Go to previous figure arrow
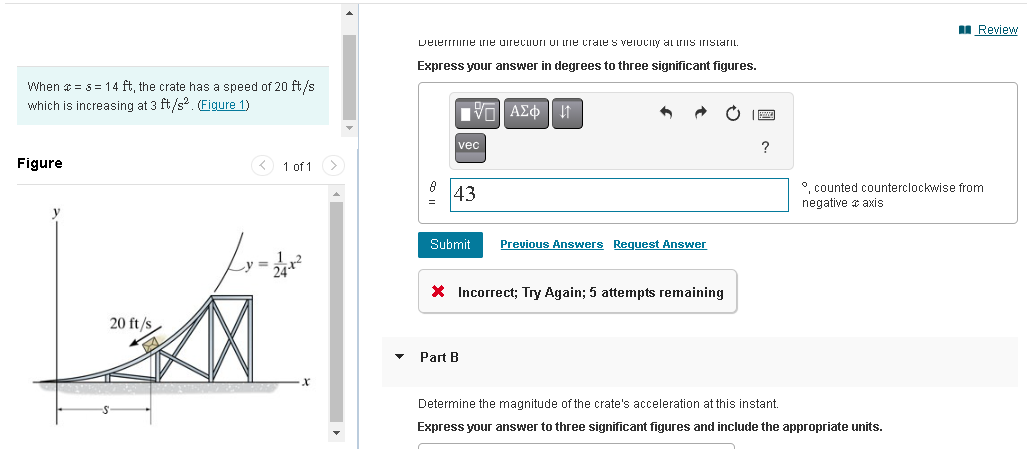This screenshot has height=468, width=1027. (262, 166)
